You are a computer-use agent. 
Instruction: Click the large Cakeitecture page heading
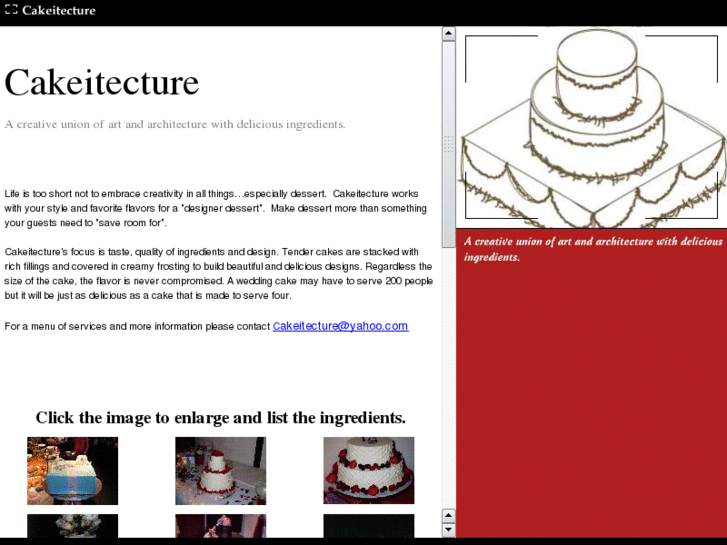[102, 83]
